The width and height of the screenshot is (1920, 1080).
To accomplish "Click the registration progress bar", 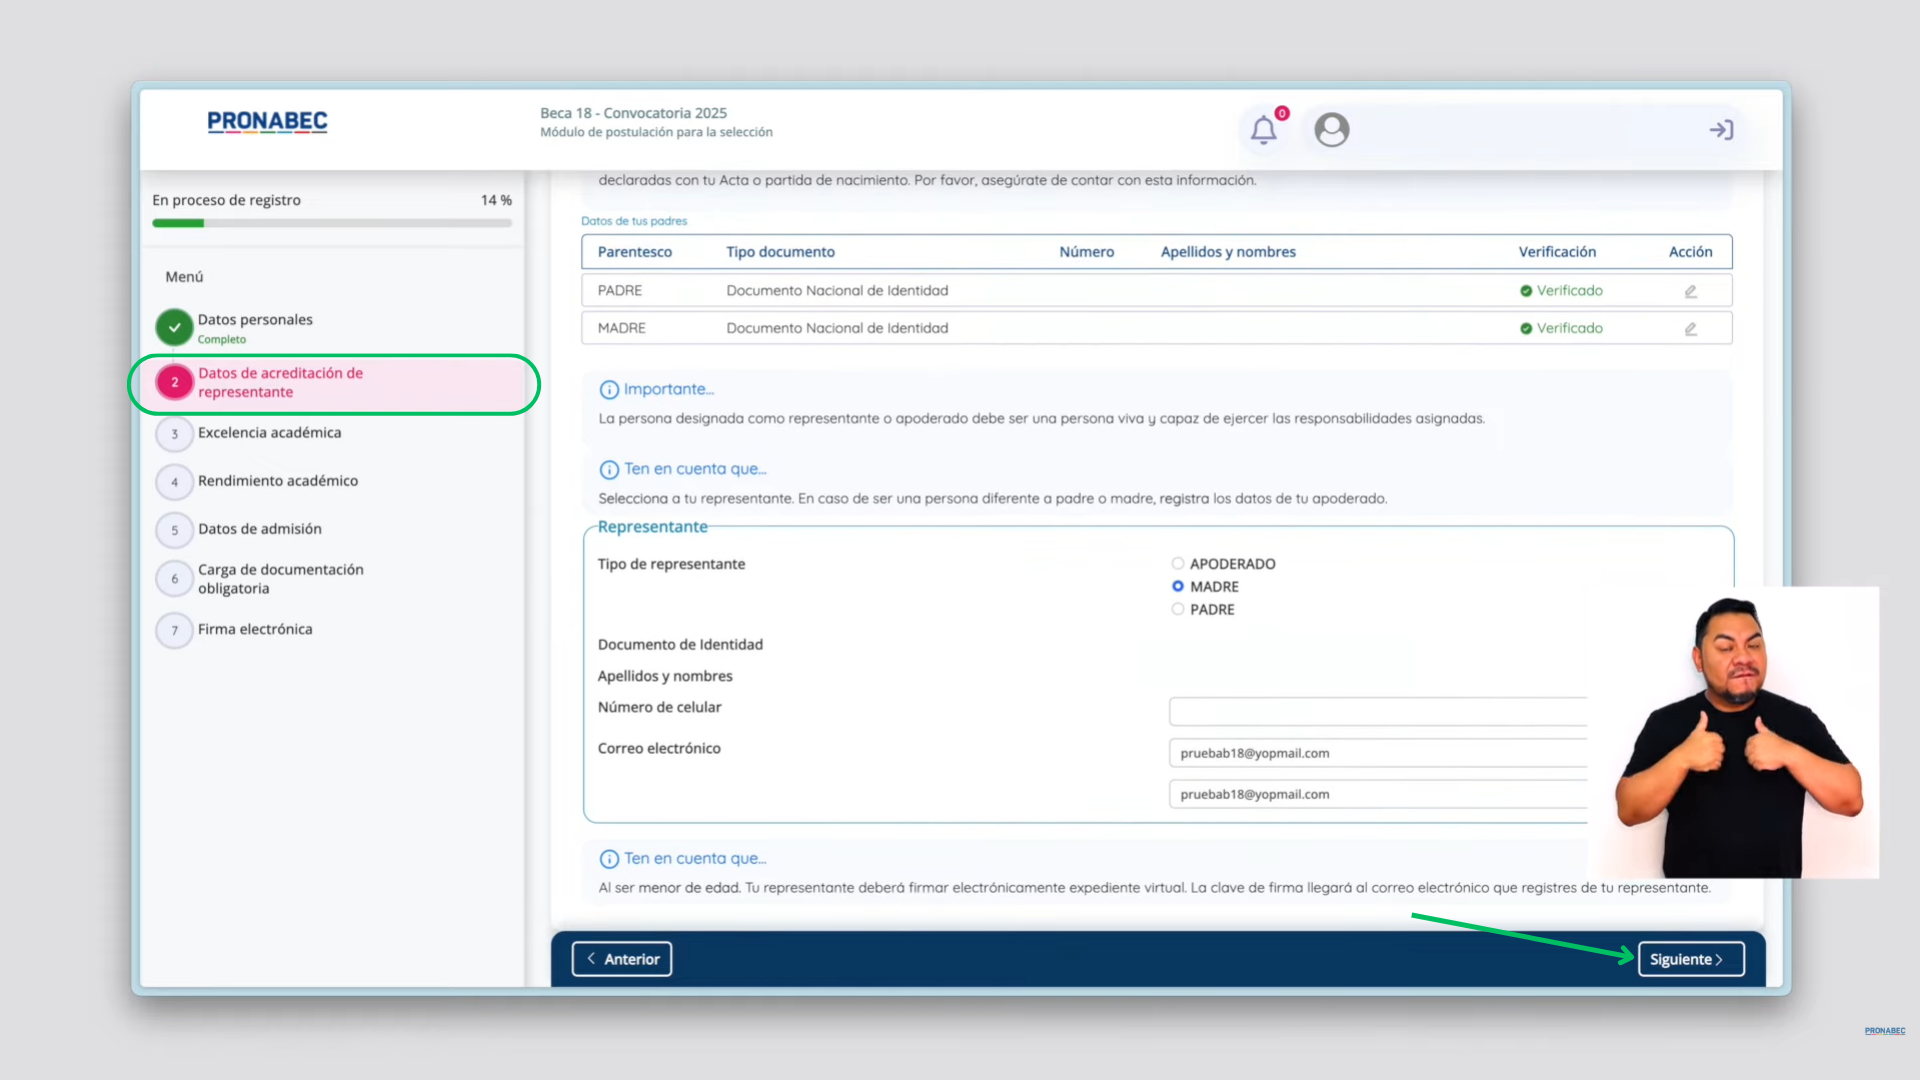I will click(332, 223).
